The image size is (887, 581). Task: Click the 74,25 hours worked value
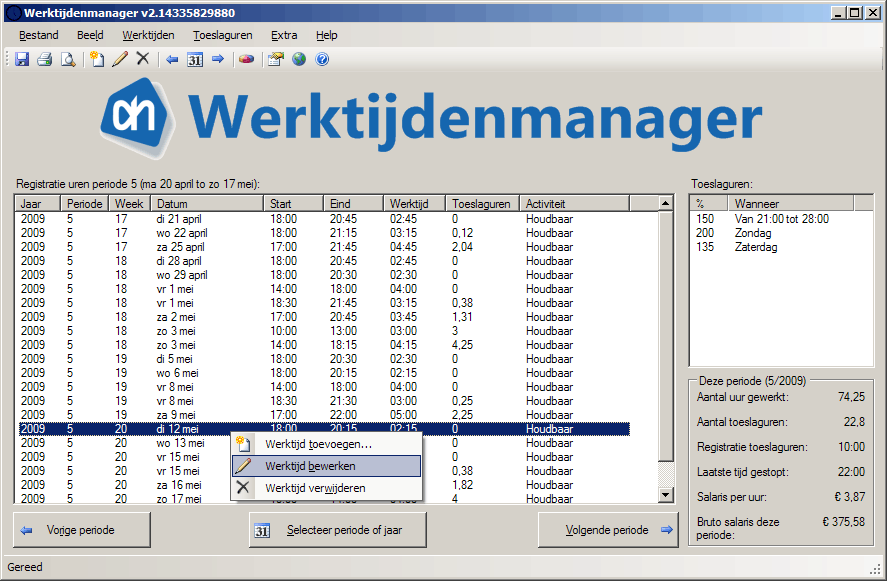coord(851,397)
